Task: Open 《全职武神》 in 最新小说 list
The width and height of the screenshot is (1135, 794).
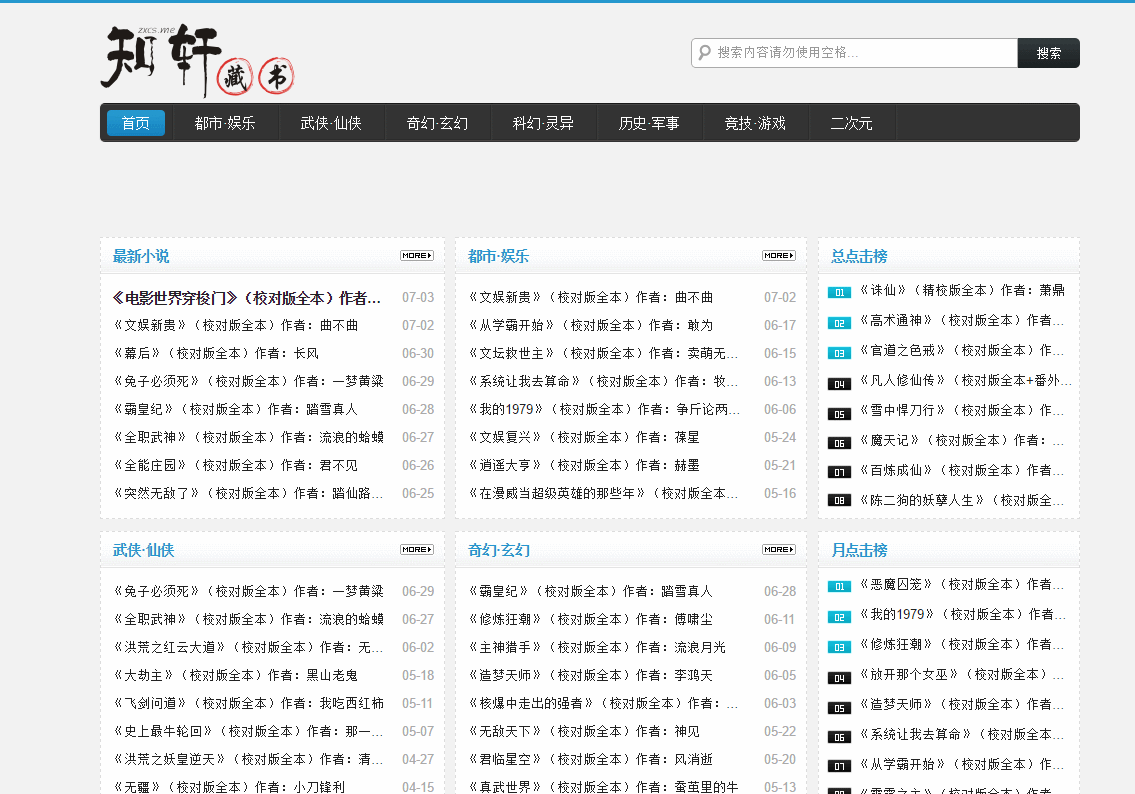Action: click(248, 438)
